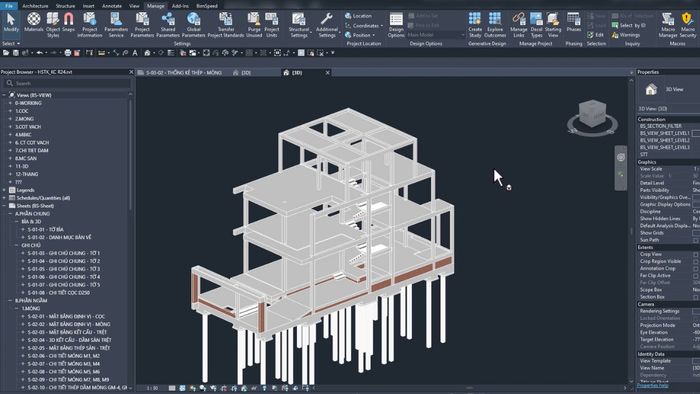Open Project Units settings
700x394 pixels.
click(271, 25)
